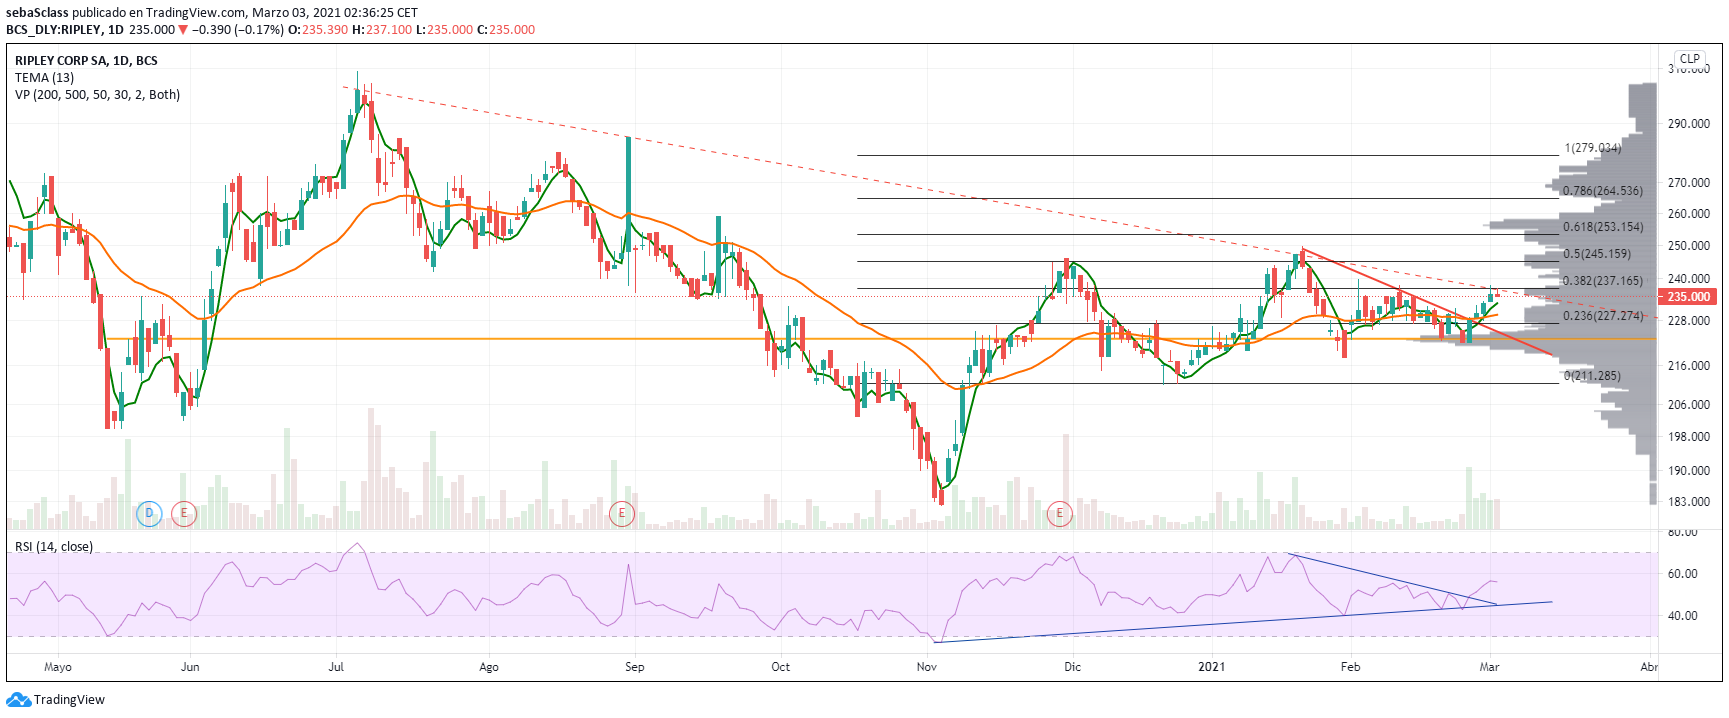The width and height of the screenshot is (1729, 718).
Task: Click the 0(211.285) Fibonacci level label
Action: (x=1592, y=376)
